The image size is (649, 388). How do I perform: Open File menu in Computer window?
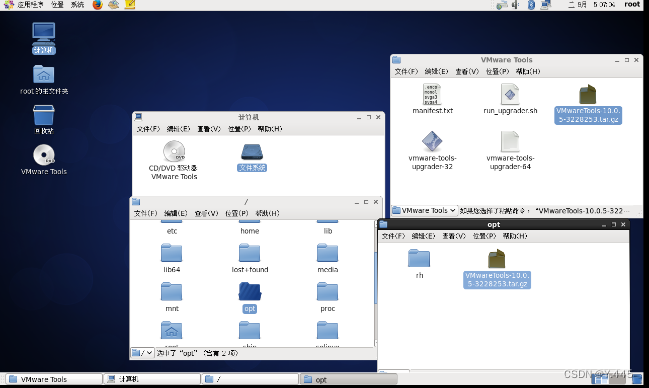click(148, 129)
